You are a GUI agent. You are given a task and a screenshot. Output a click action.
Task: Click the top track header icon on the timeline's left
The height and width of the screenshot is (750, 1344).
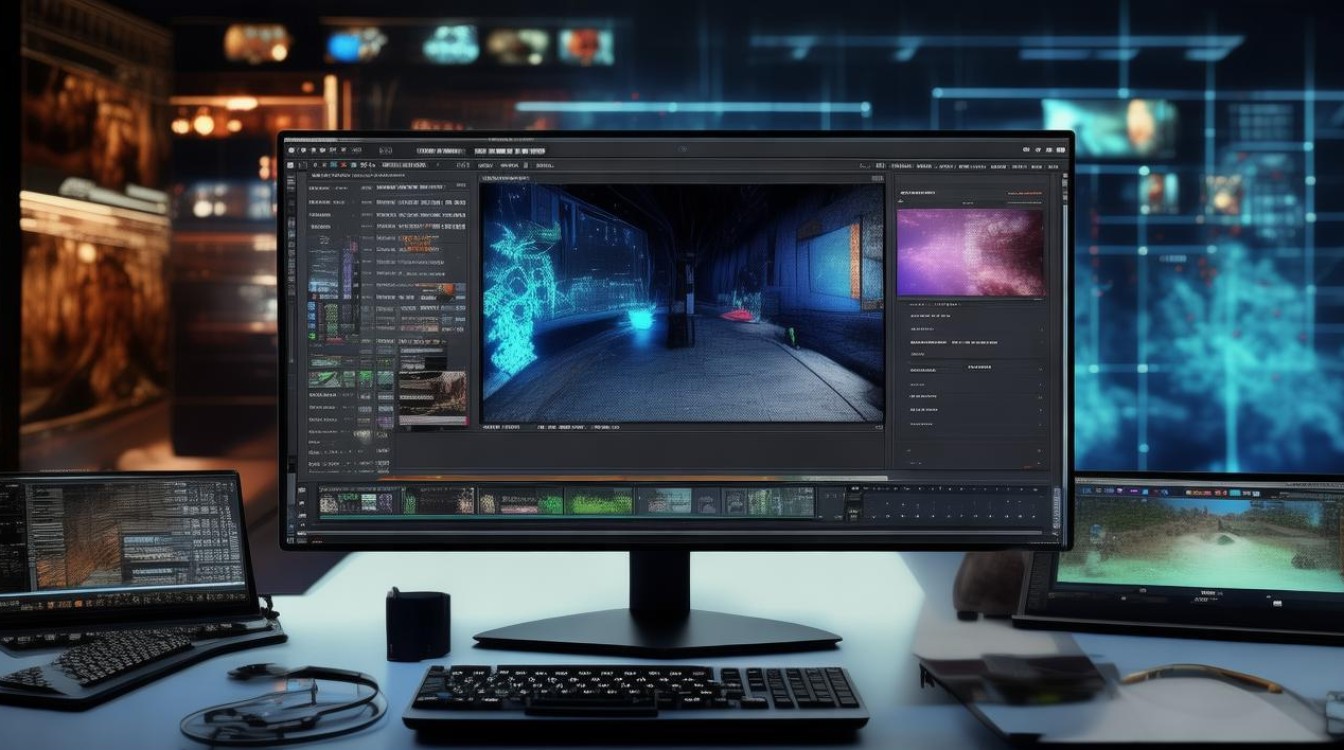tap(301, 490)
